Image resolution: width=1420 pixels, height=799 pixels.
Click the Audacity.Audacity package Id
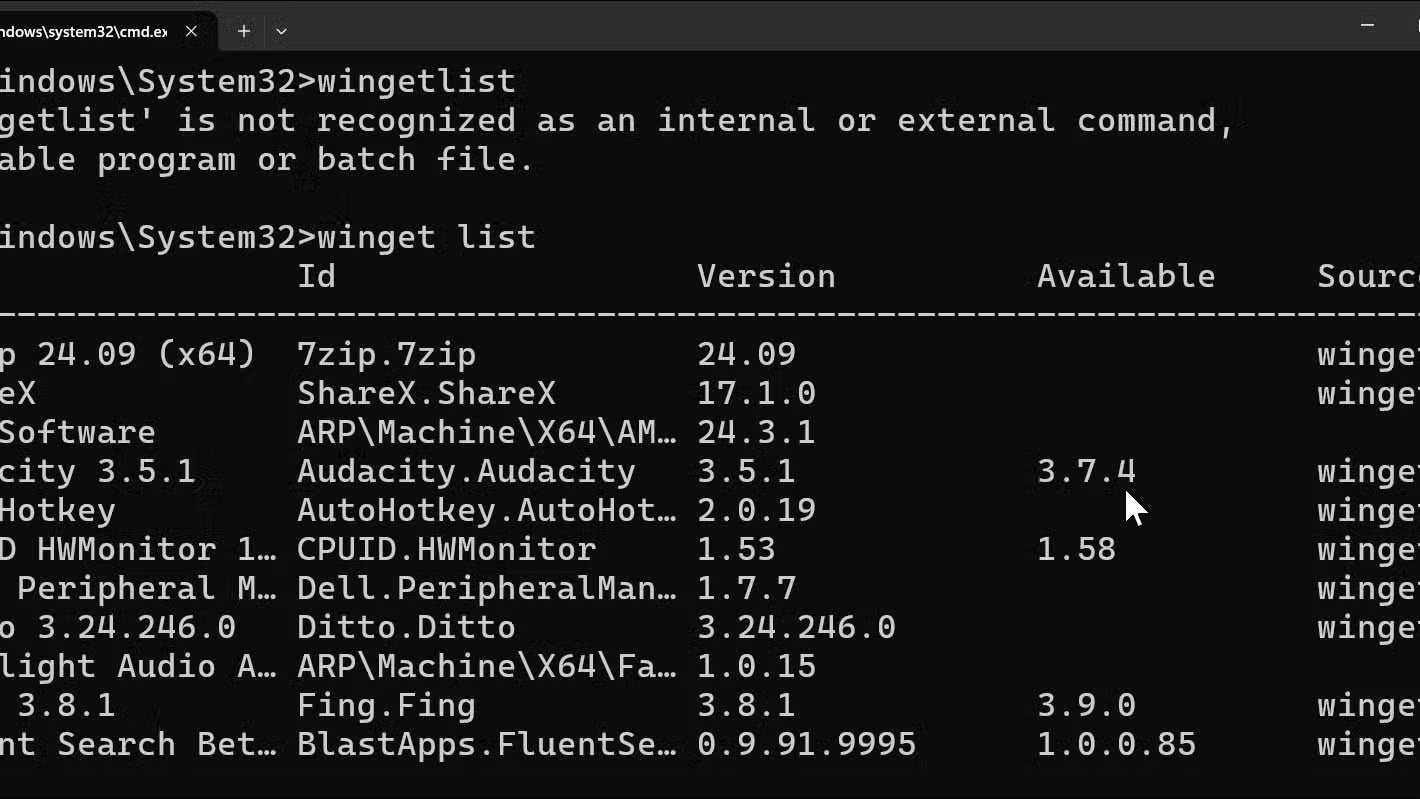(466, 471)
